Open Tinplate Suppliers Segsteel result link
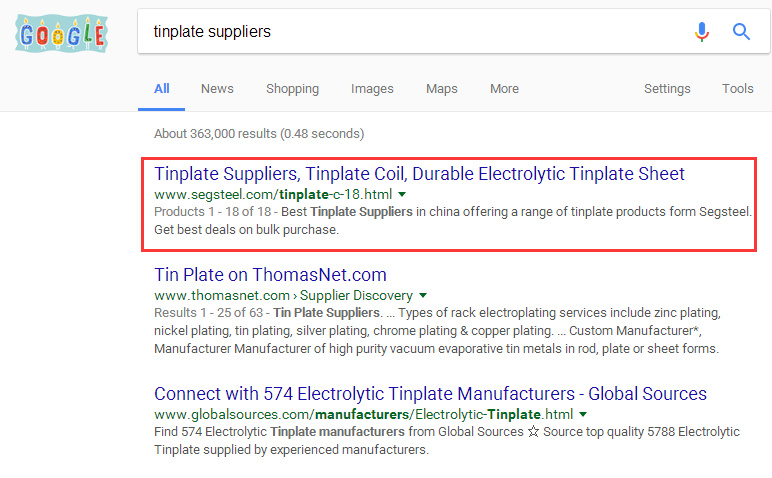This screenshot has width=772, height=478. (x=419, y=174)
